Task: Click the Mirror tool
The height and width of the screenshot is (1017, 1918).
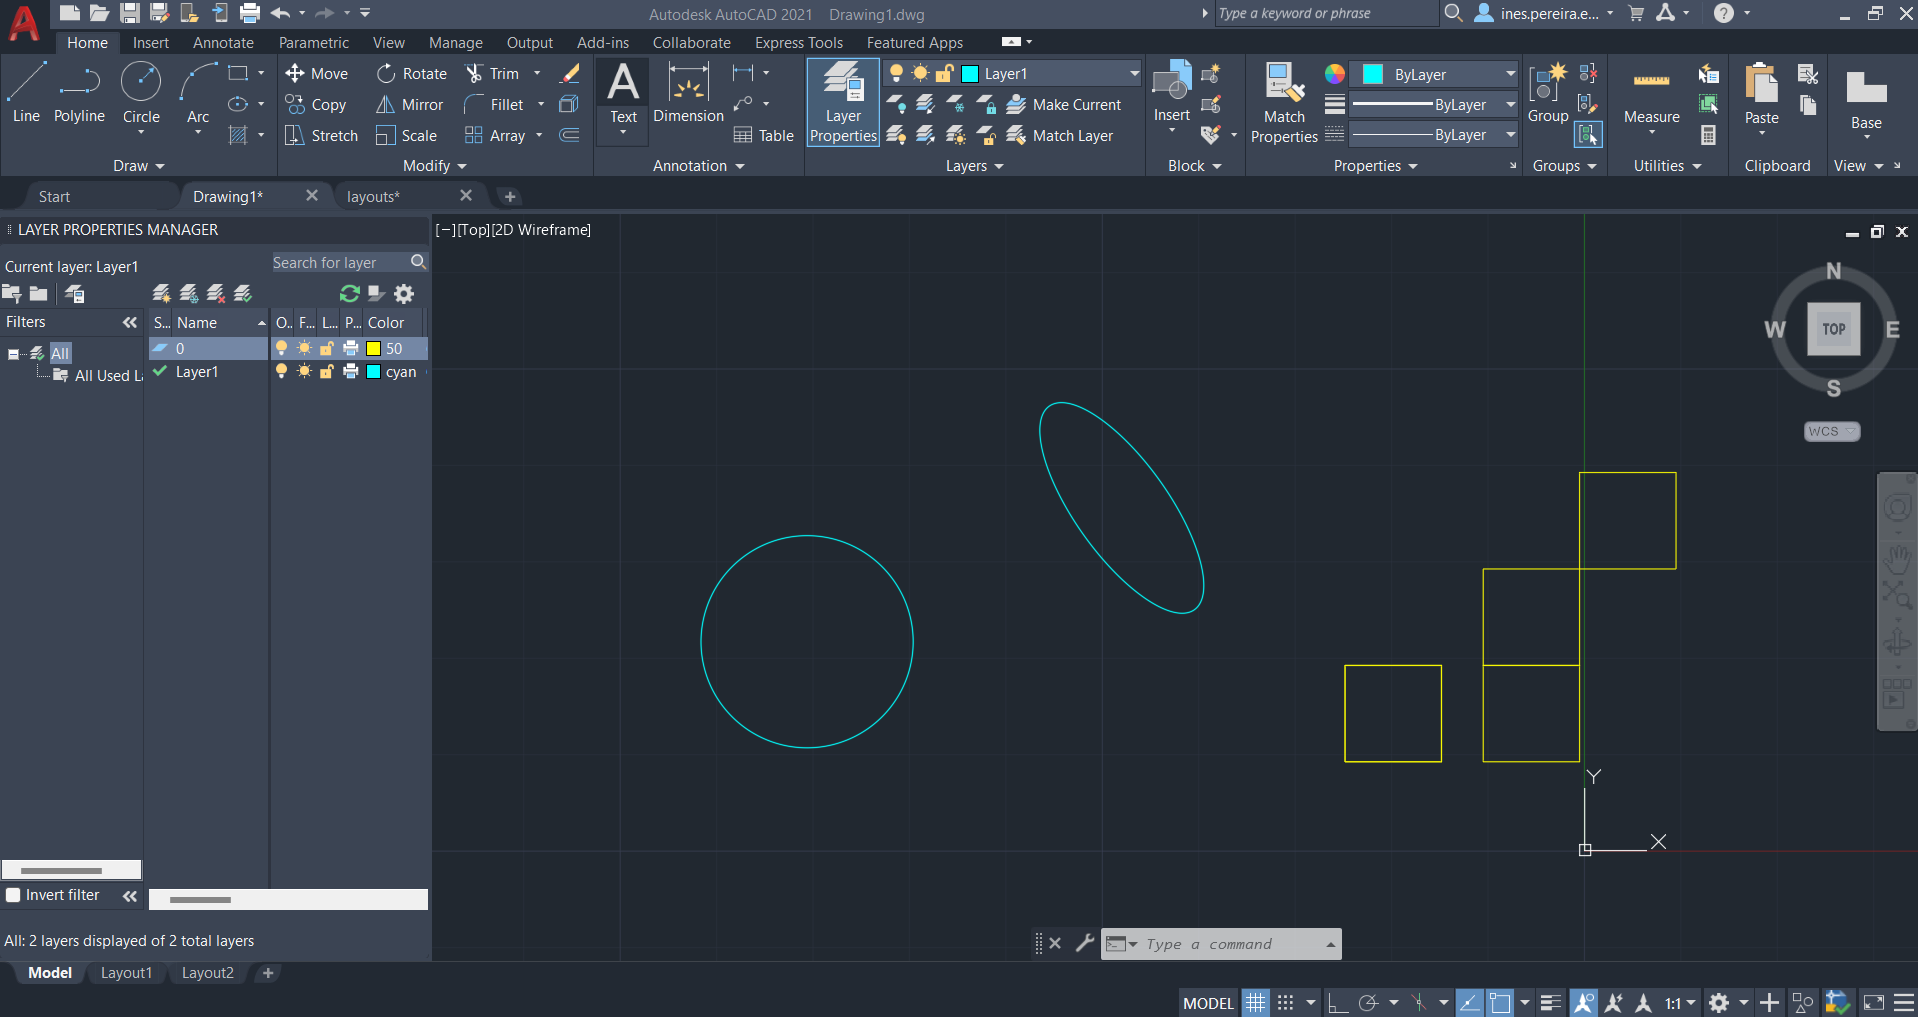Action: pos(409,105)
